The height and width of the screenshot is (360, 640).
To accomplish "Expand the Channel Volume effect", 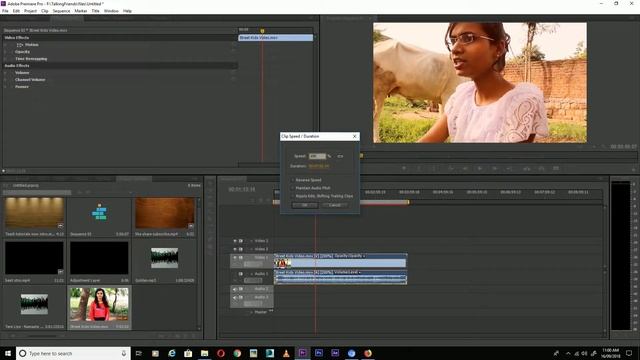I will pos(6,80).
